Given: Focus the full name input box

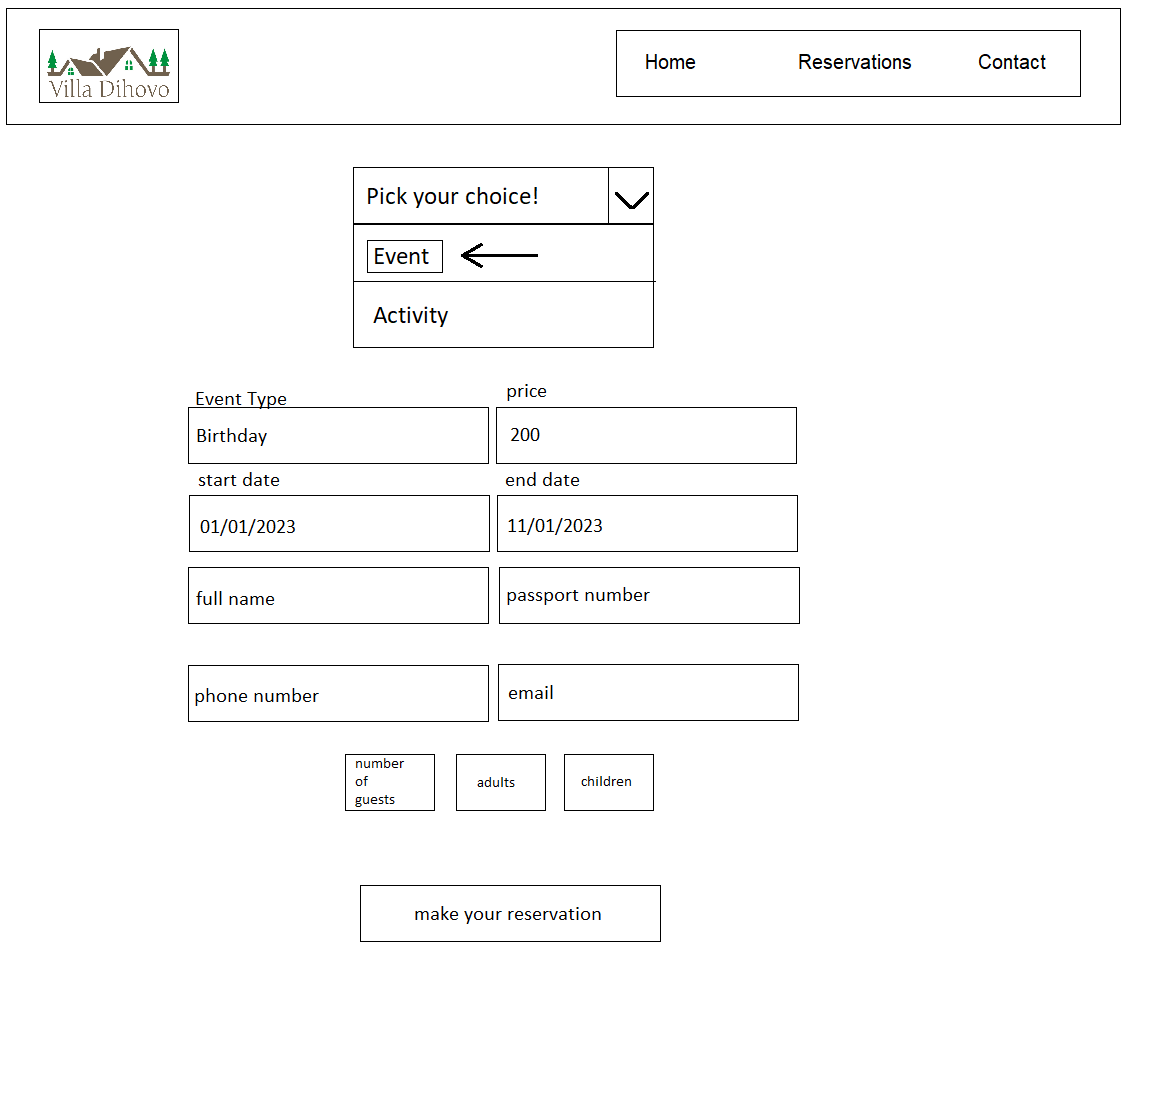Looking at the screenshot, I should click(x=338, y=596).
